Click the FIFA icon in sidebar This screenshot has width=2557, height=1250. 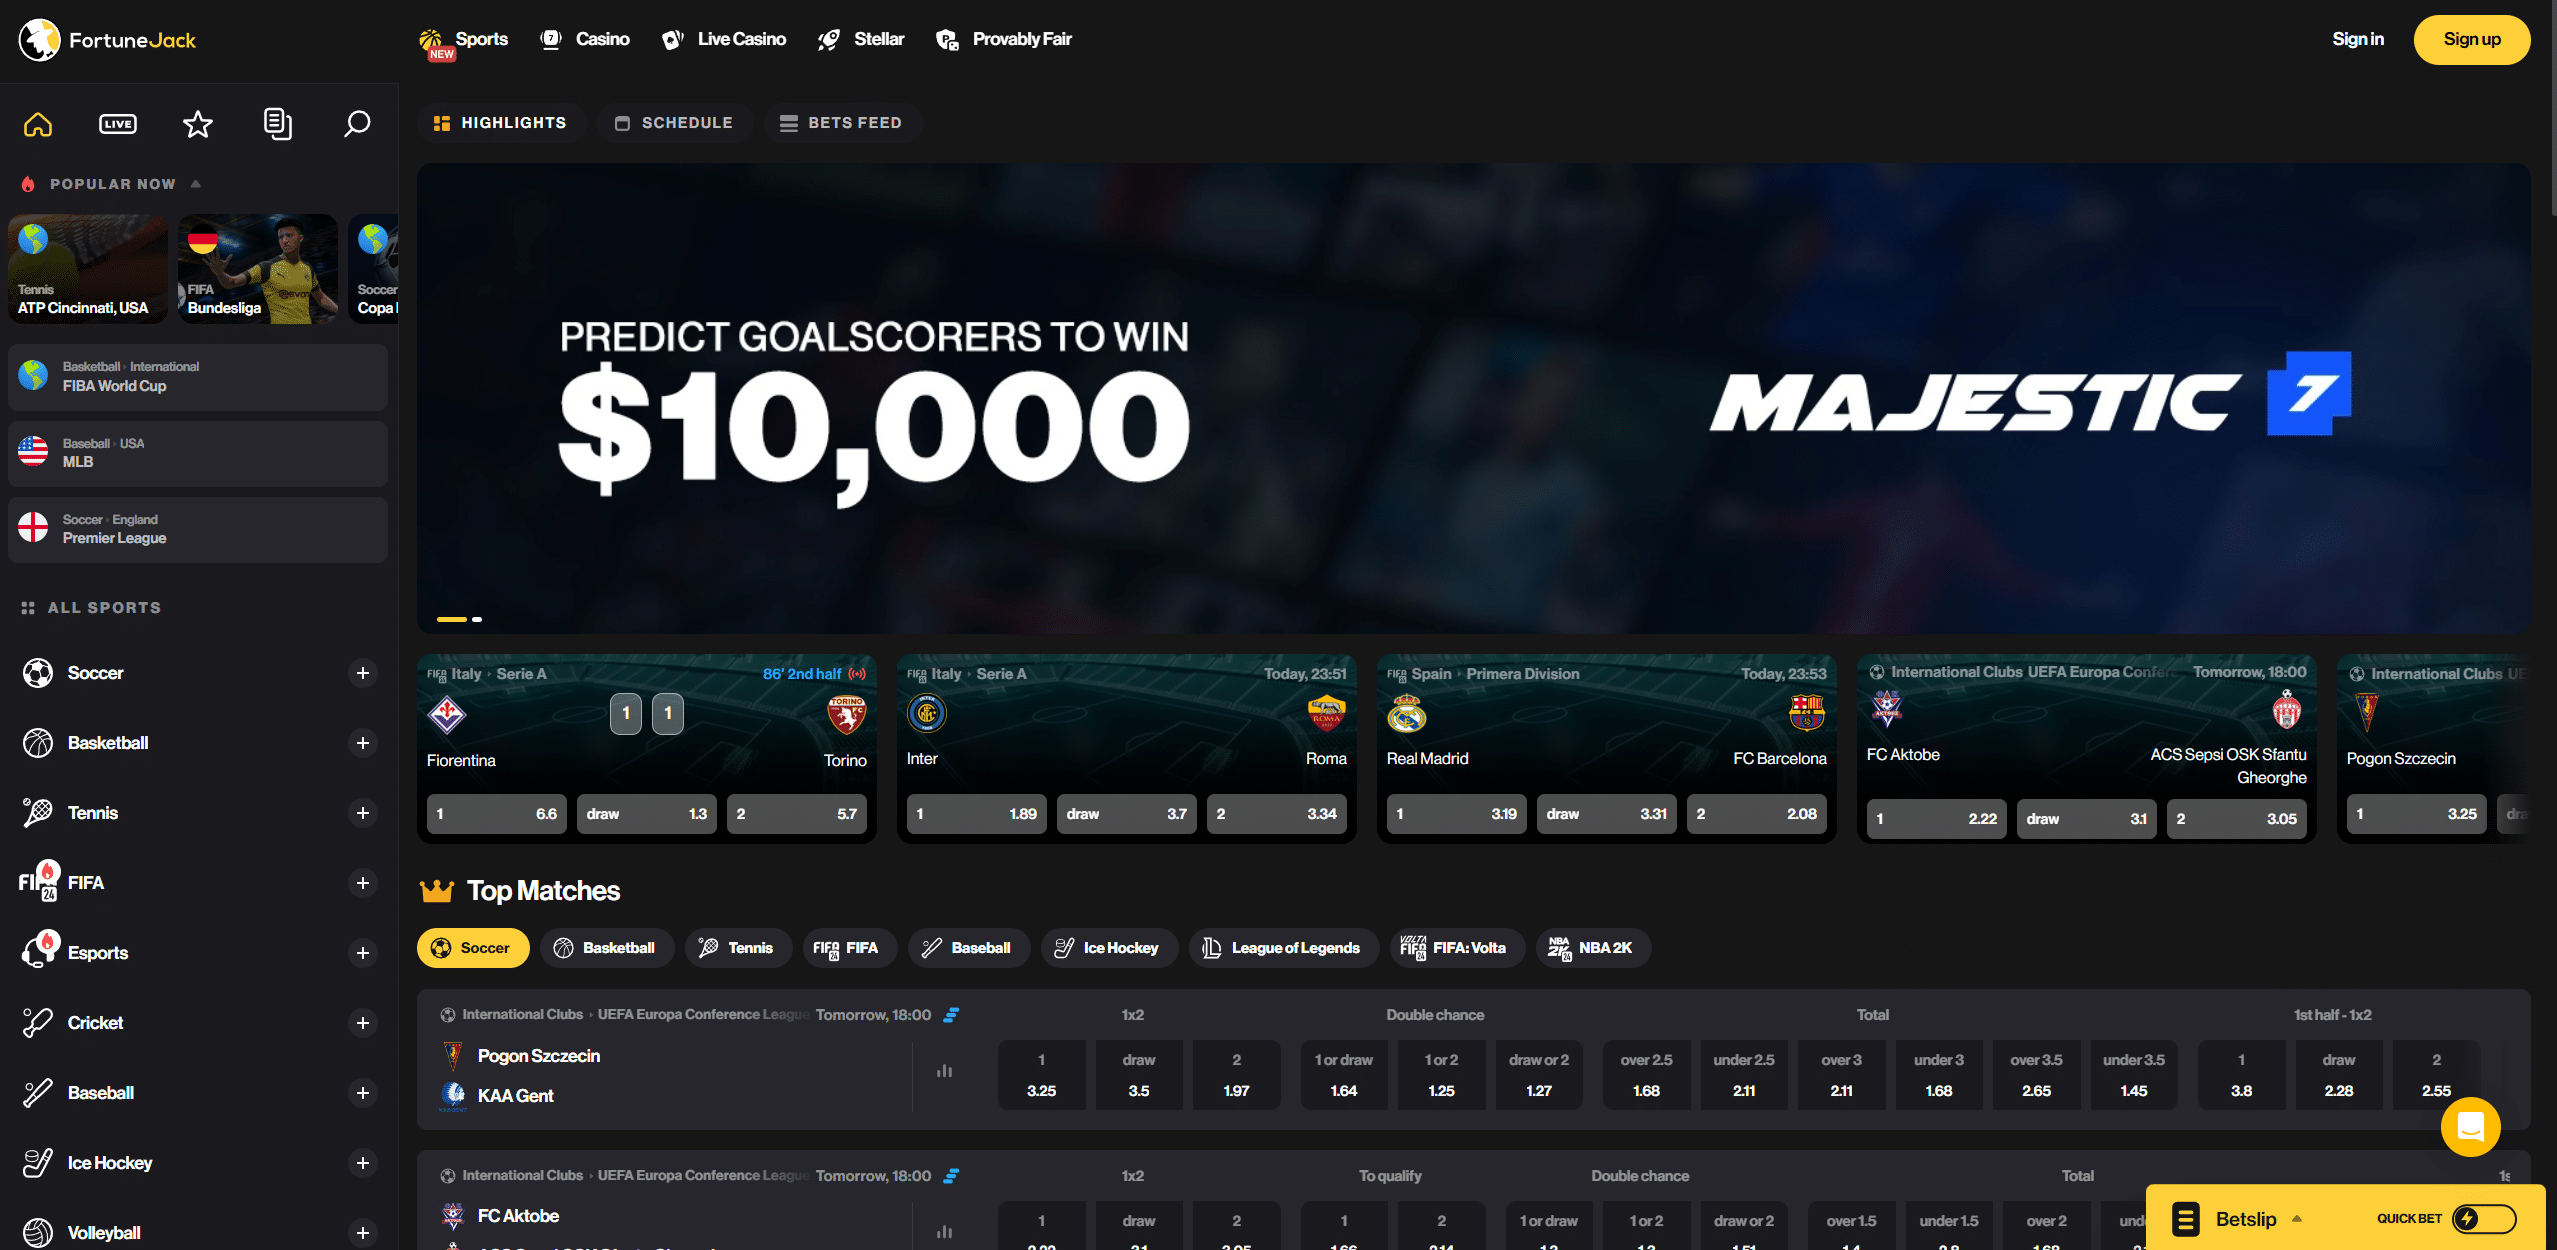pyautogui.click(x=40, y=881)
